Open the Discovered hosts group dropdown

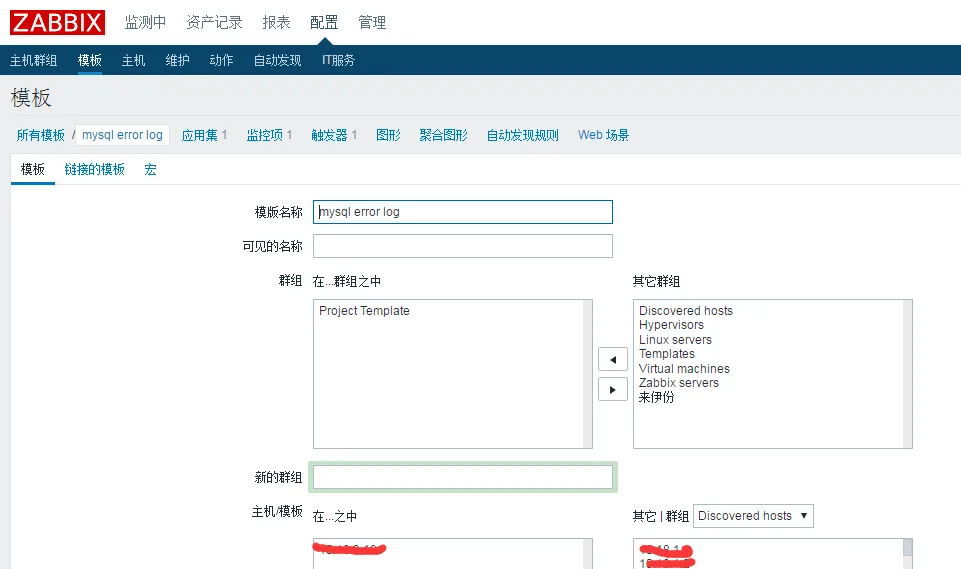click(753, 516)
